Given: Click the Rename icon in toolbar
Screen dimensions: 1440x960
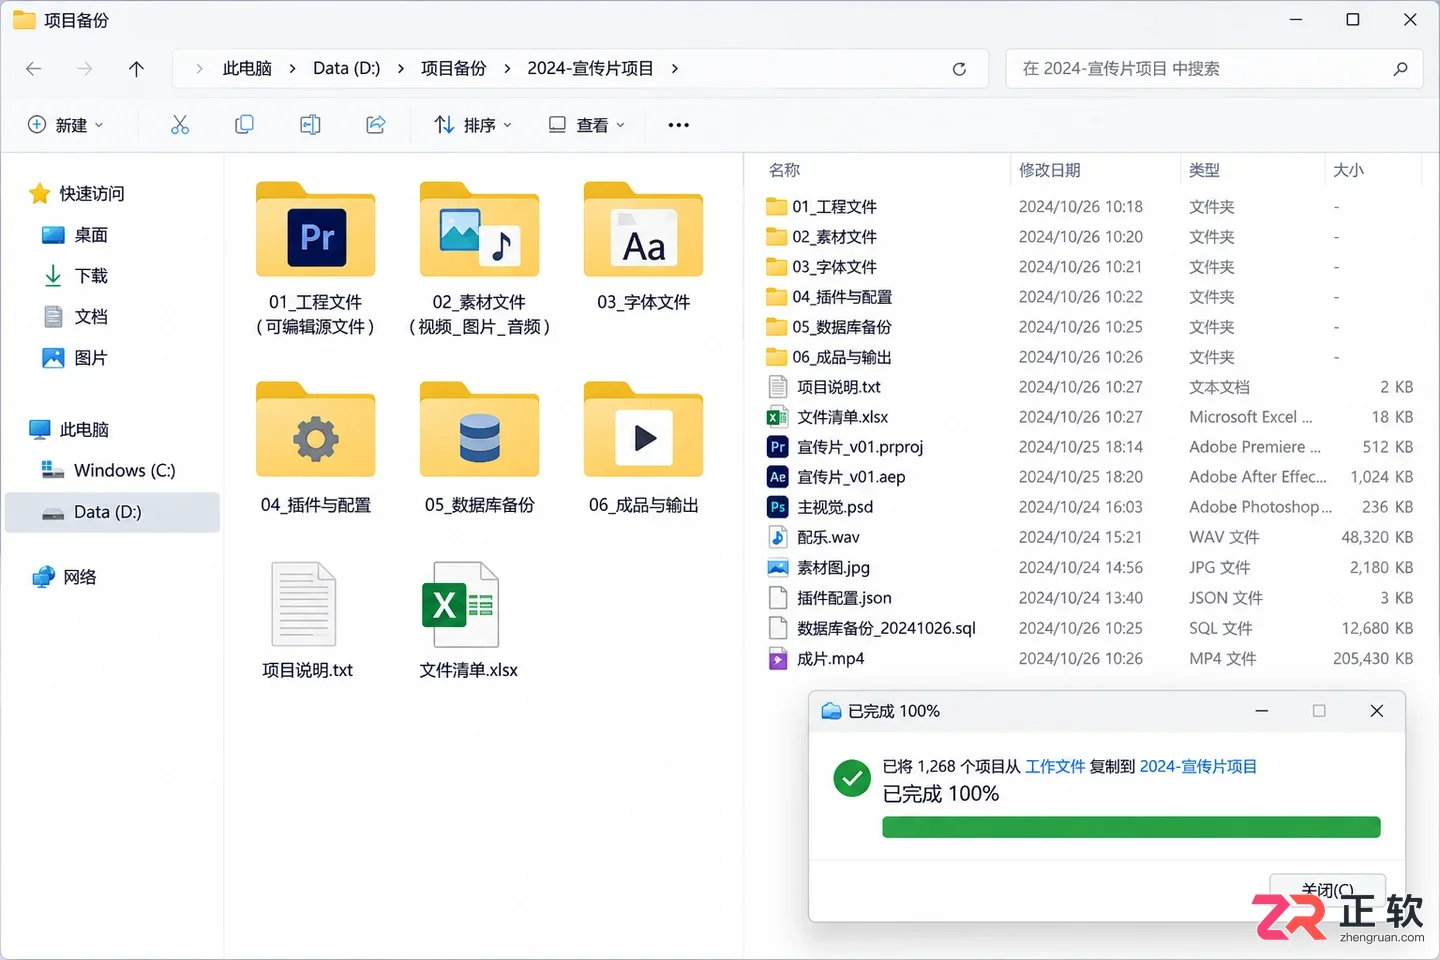Looking at the screenshot, I should click(x=310, y=124).
